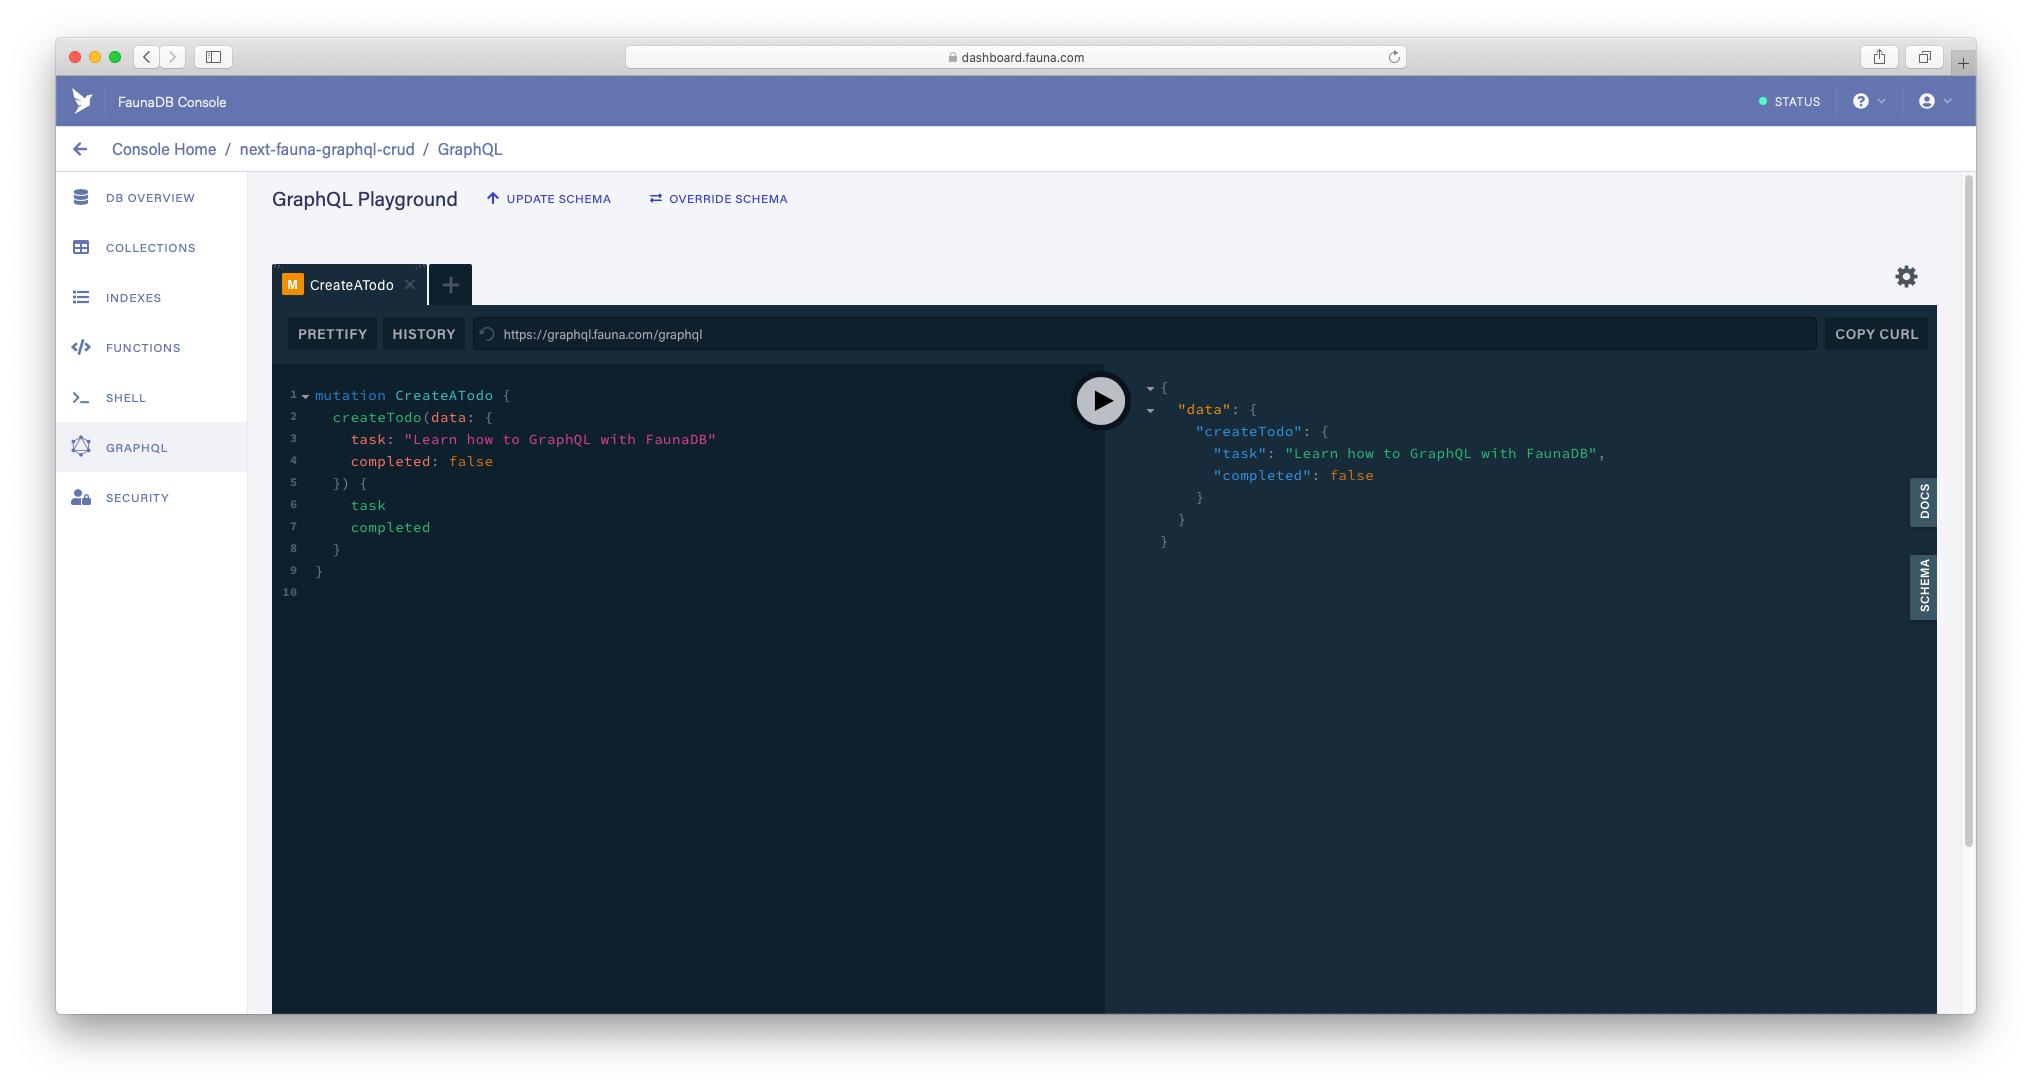Open the Functions panel

point(142,347)
